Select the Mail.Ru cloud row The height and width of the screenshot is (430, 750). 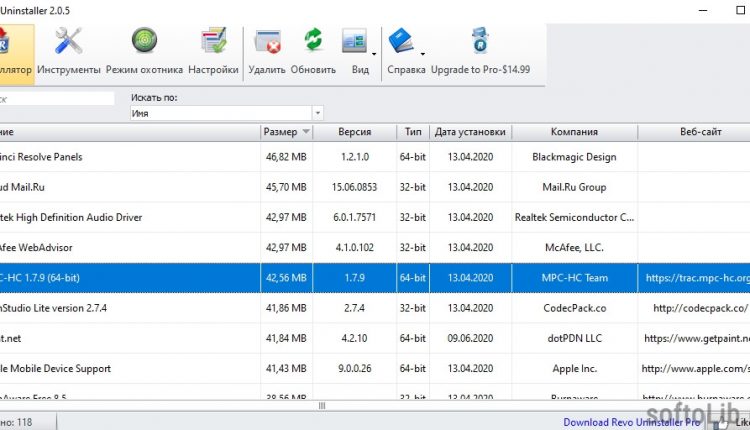point(375,187)
